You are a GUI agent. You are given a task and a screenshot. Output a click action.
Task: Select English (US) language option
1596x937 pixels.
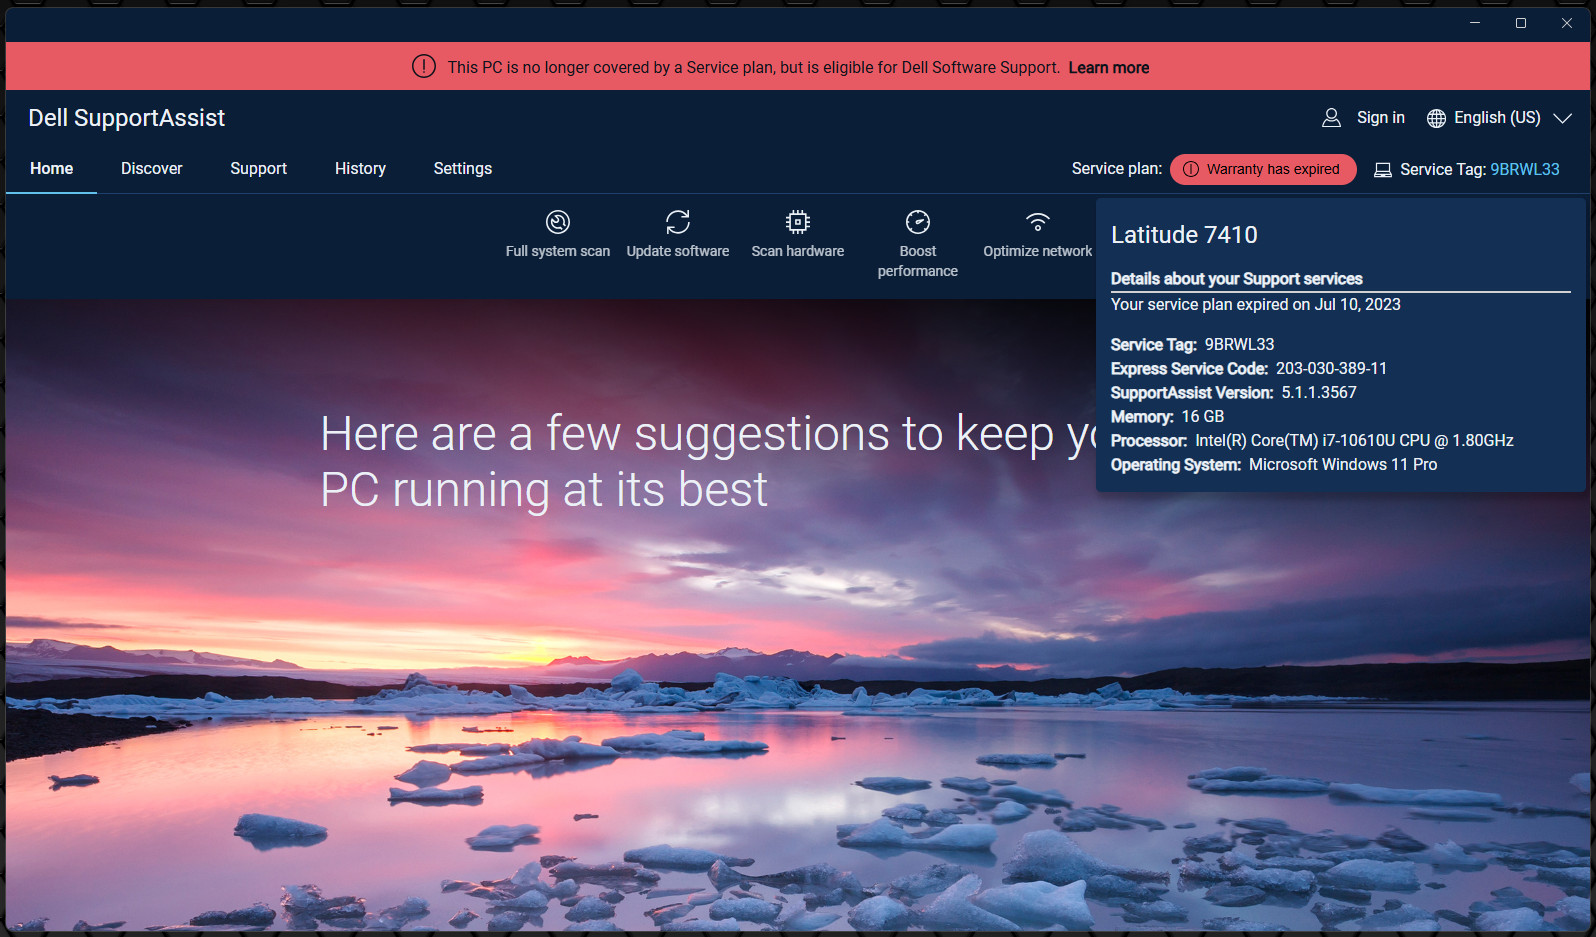click(1497, 118)
